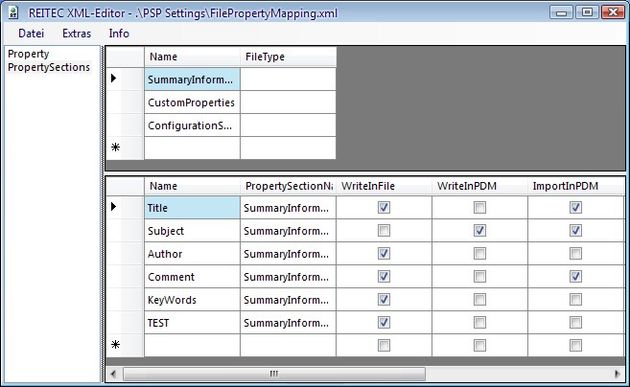The image size is (630, 387).
Task: Click empty Name cell in upper new row
Action: (x=192, y=148)
